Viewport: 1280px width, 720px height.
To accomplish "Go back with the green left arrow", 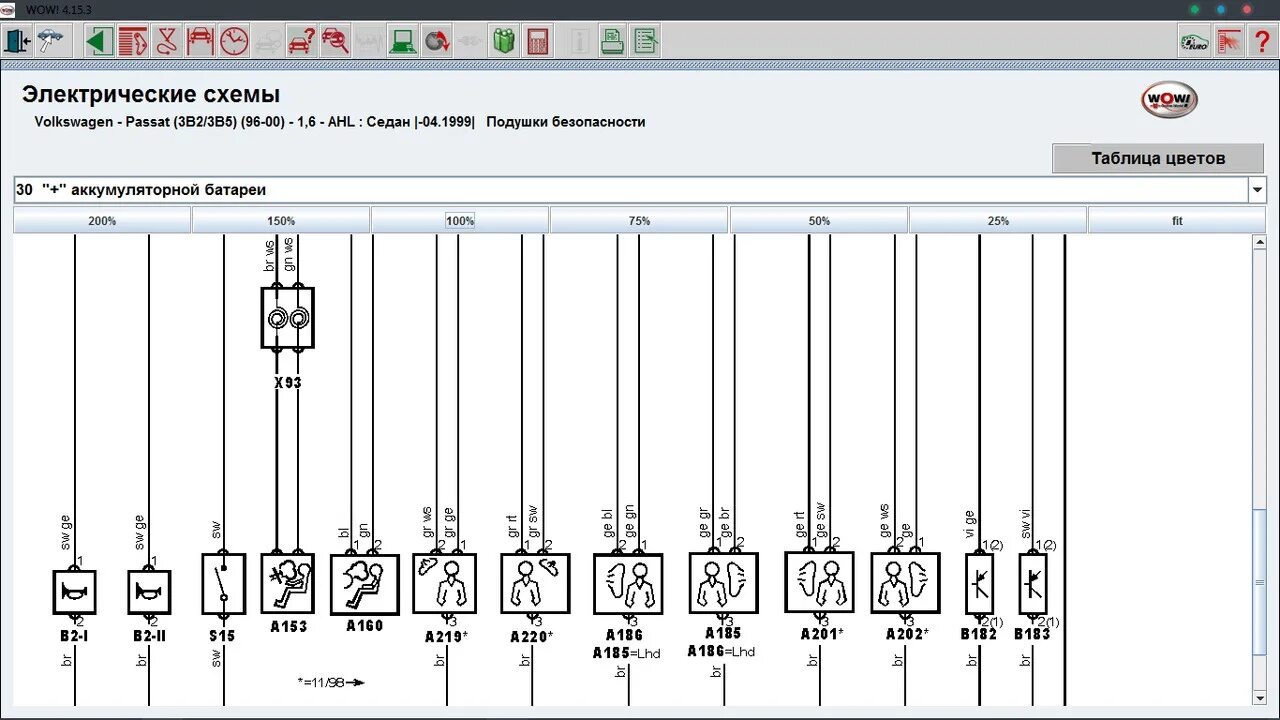I will coord(98,41).
